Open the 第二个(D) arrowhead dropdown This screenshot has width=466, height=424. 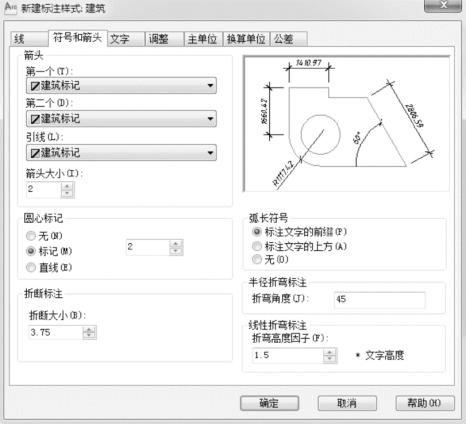pos(121,119)
